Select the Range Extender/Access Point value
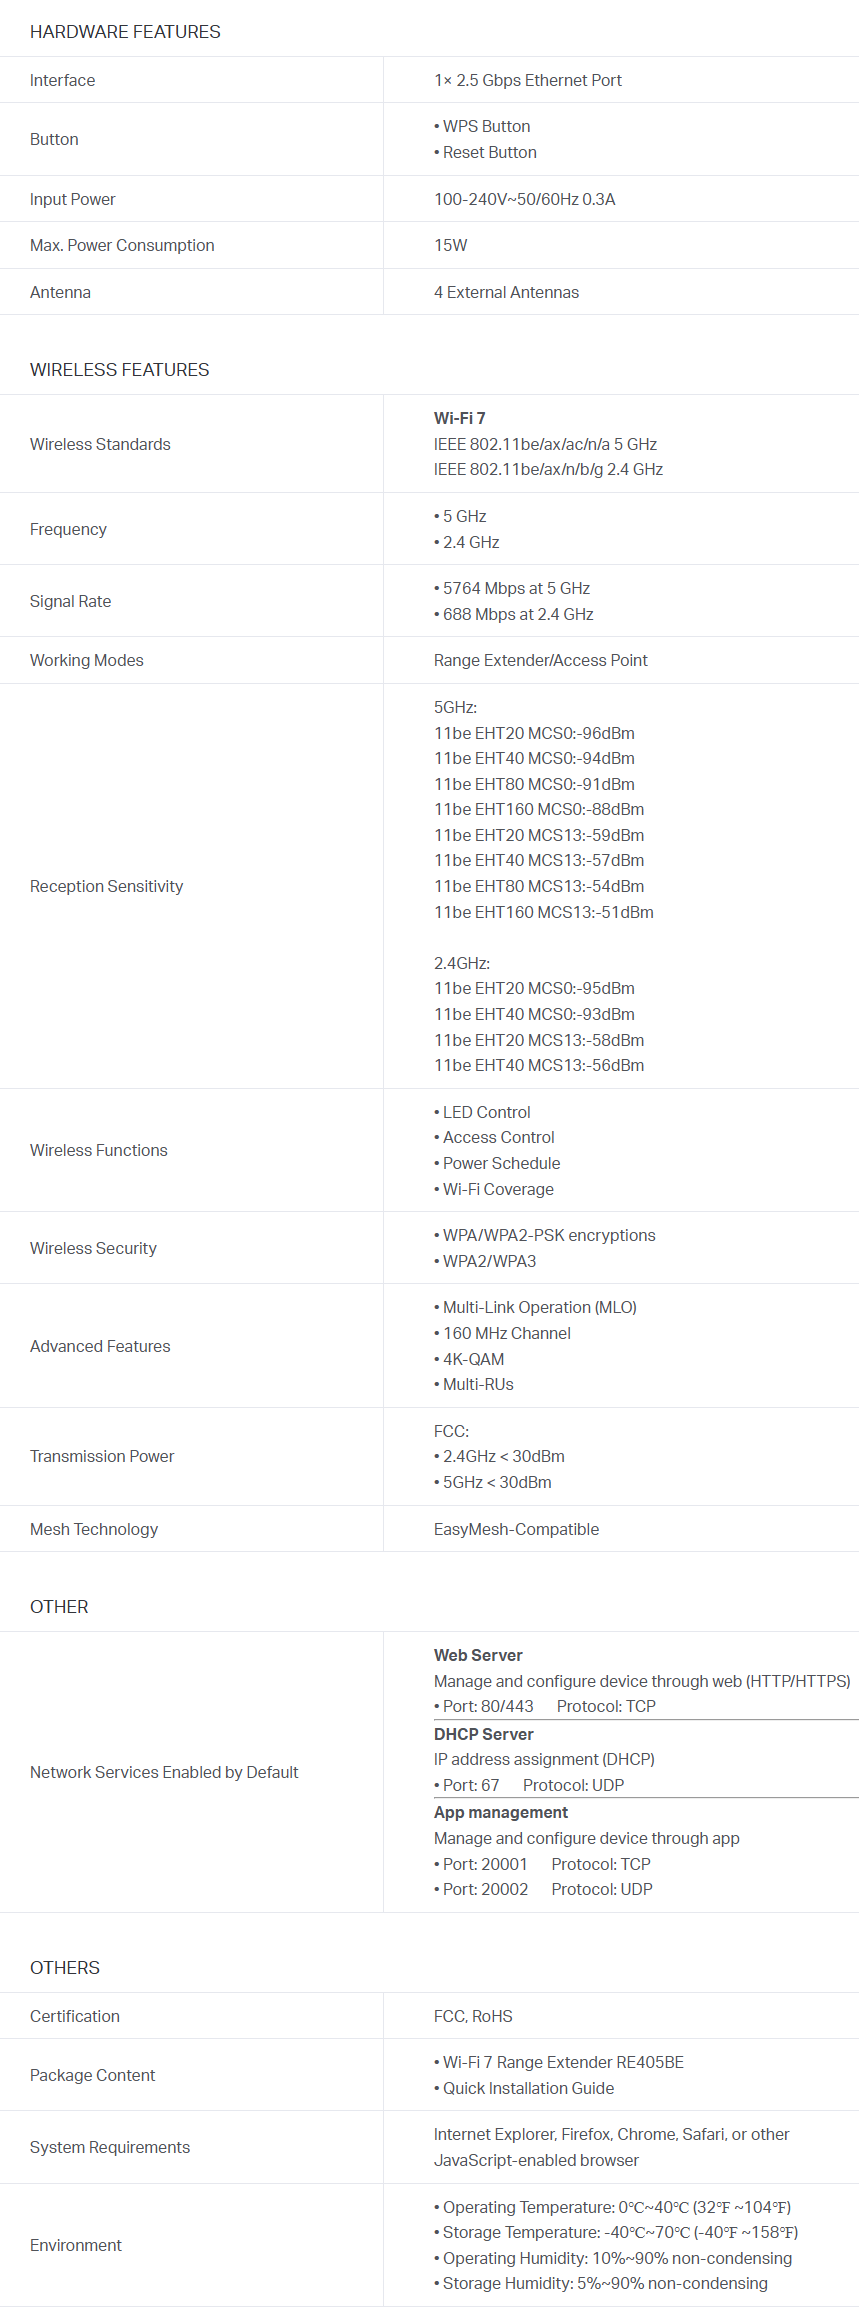Screen dimensions: 859x2307 click(540, 660)
